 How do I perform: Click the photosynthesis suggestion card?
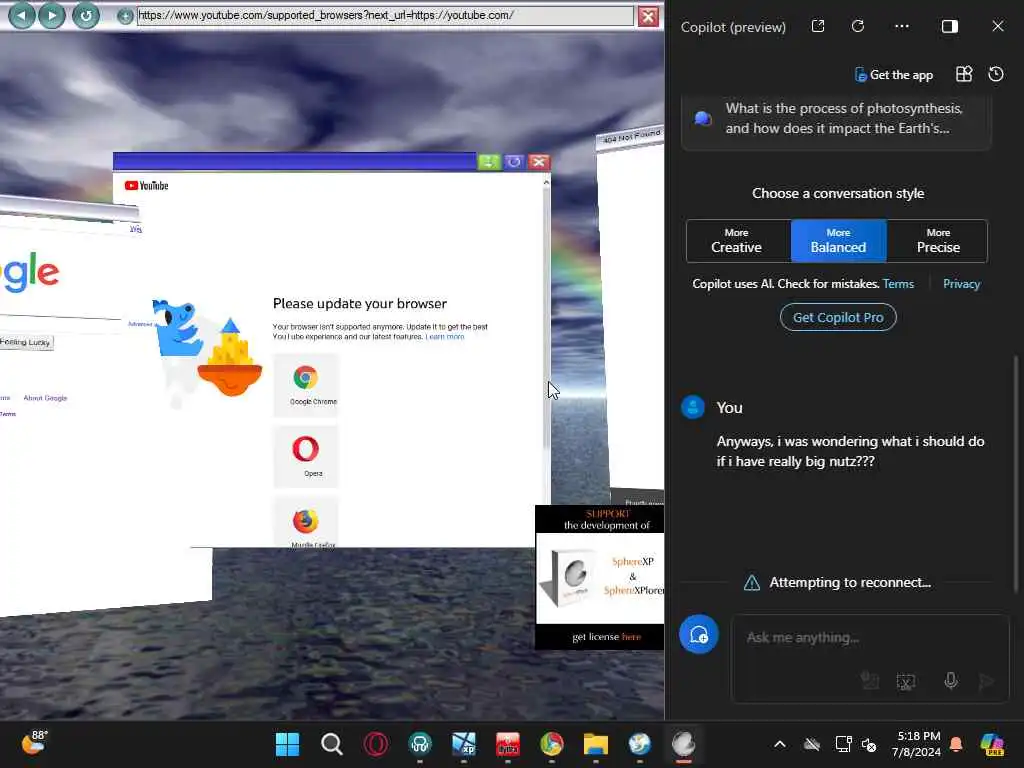pyautogui.click(x=836, y=121)
